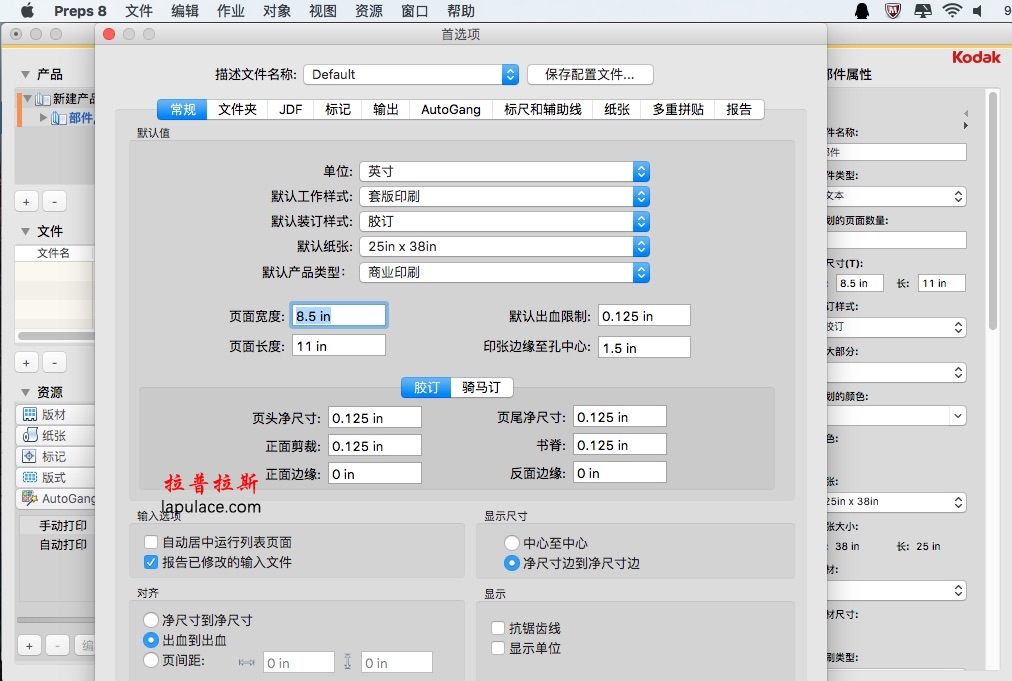This screenshot has width=1012, height=681.
Task: Click the 纸张 (paper) resource icon
Action: tap(30, 436)
